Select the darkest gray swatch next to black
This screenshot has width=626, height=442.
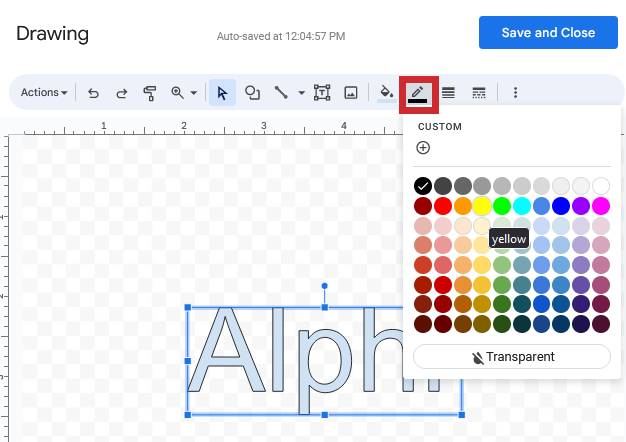[443, 186]
